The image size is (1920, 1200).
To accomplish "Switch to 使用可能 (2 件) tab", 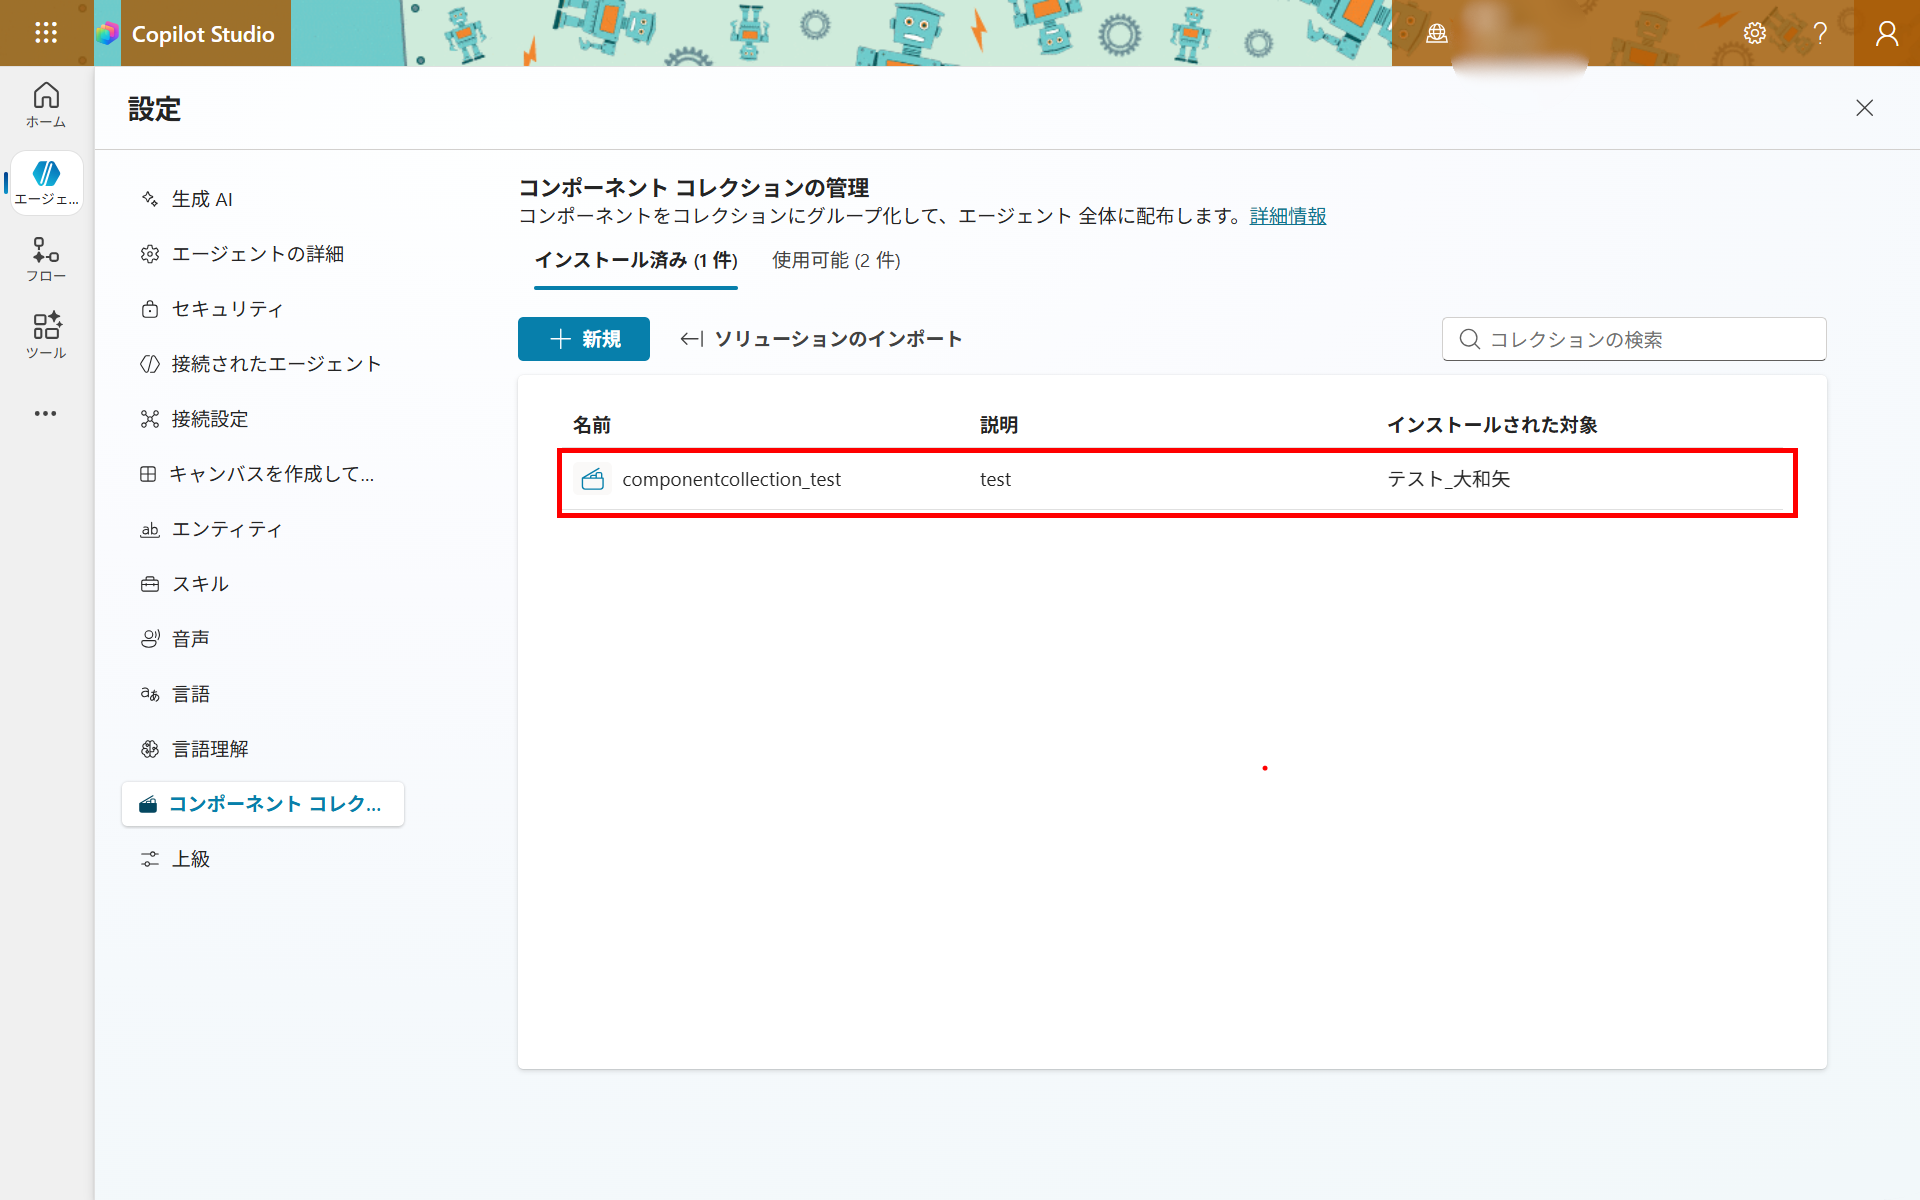I will pyautogui.click(x=836, y=261).
